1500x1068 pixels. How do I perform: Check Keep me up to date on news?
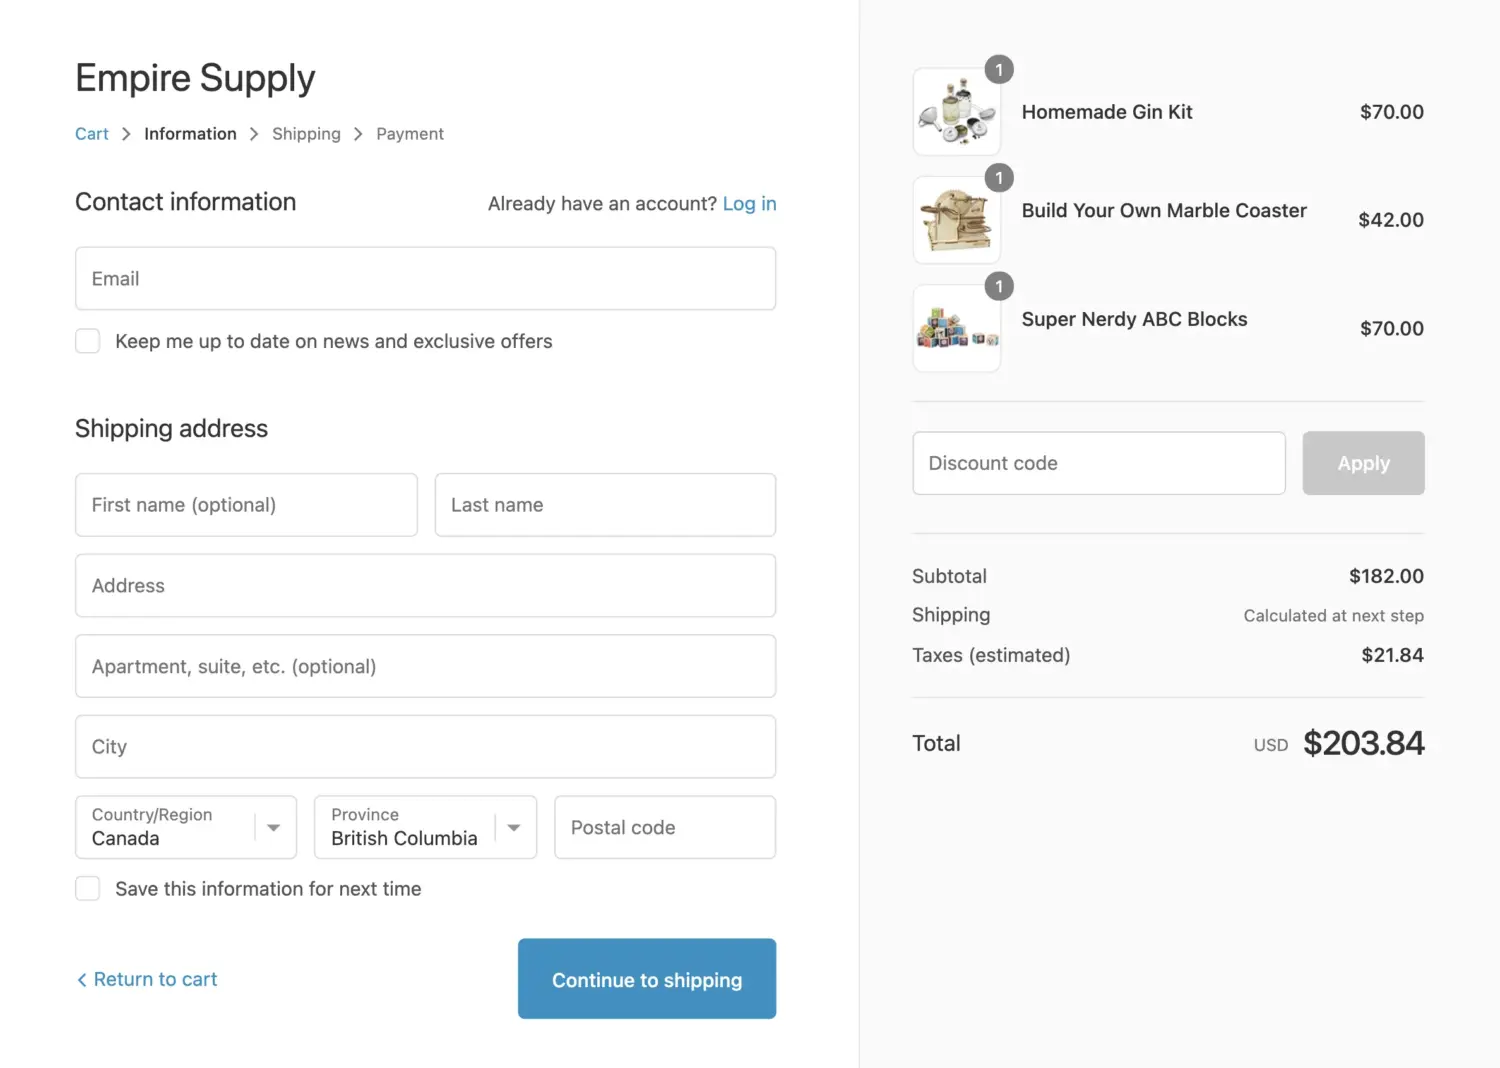coord(88,341)
